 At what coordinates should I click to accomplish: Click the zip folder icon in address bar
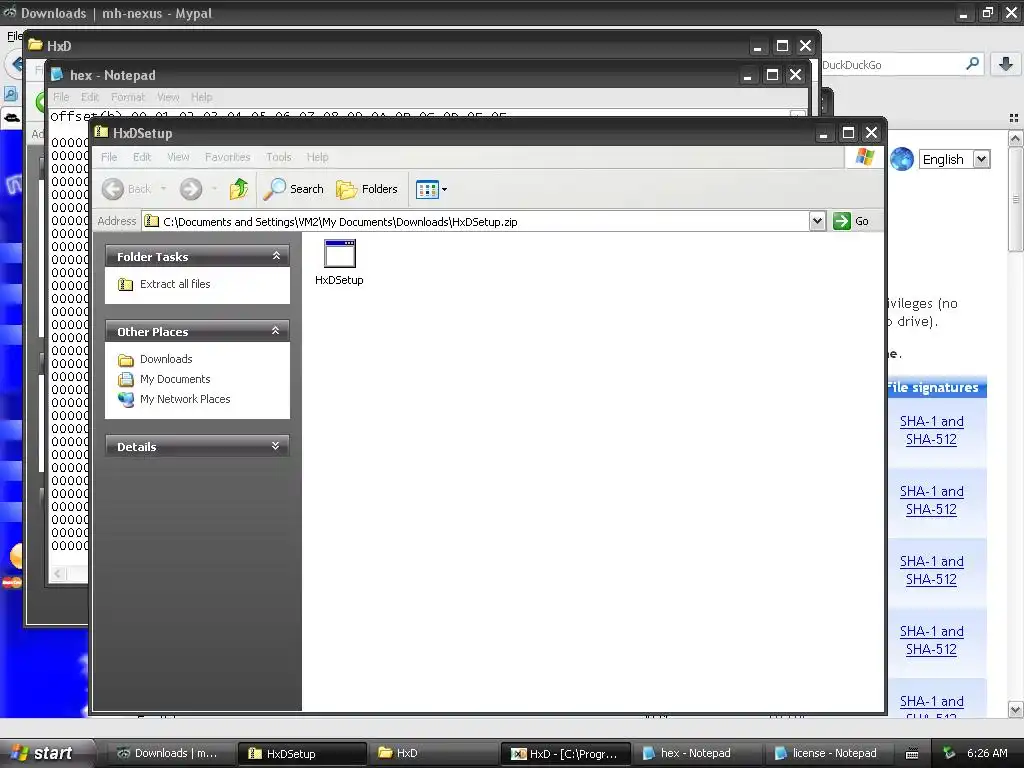pos(152,221)
